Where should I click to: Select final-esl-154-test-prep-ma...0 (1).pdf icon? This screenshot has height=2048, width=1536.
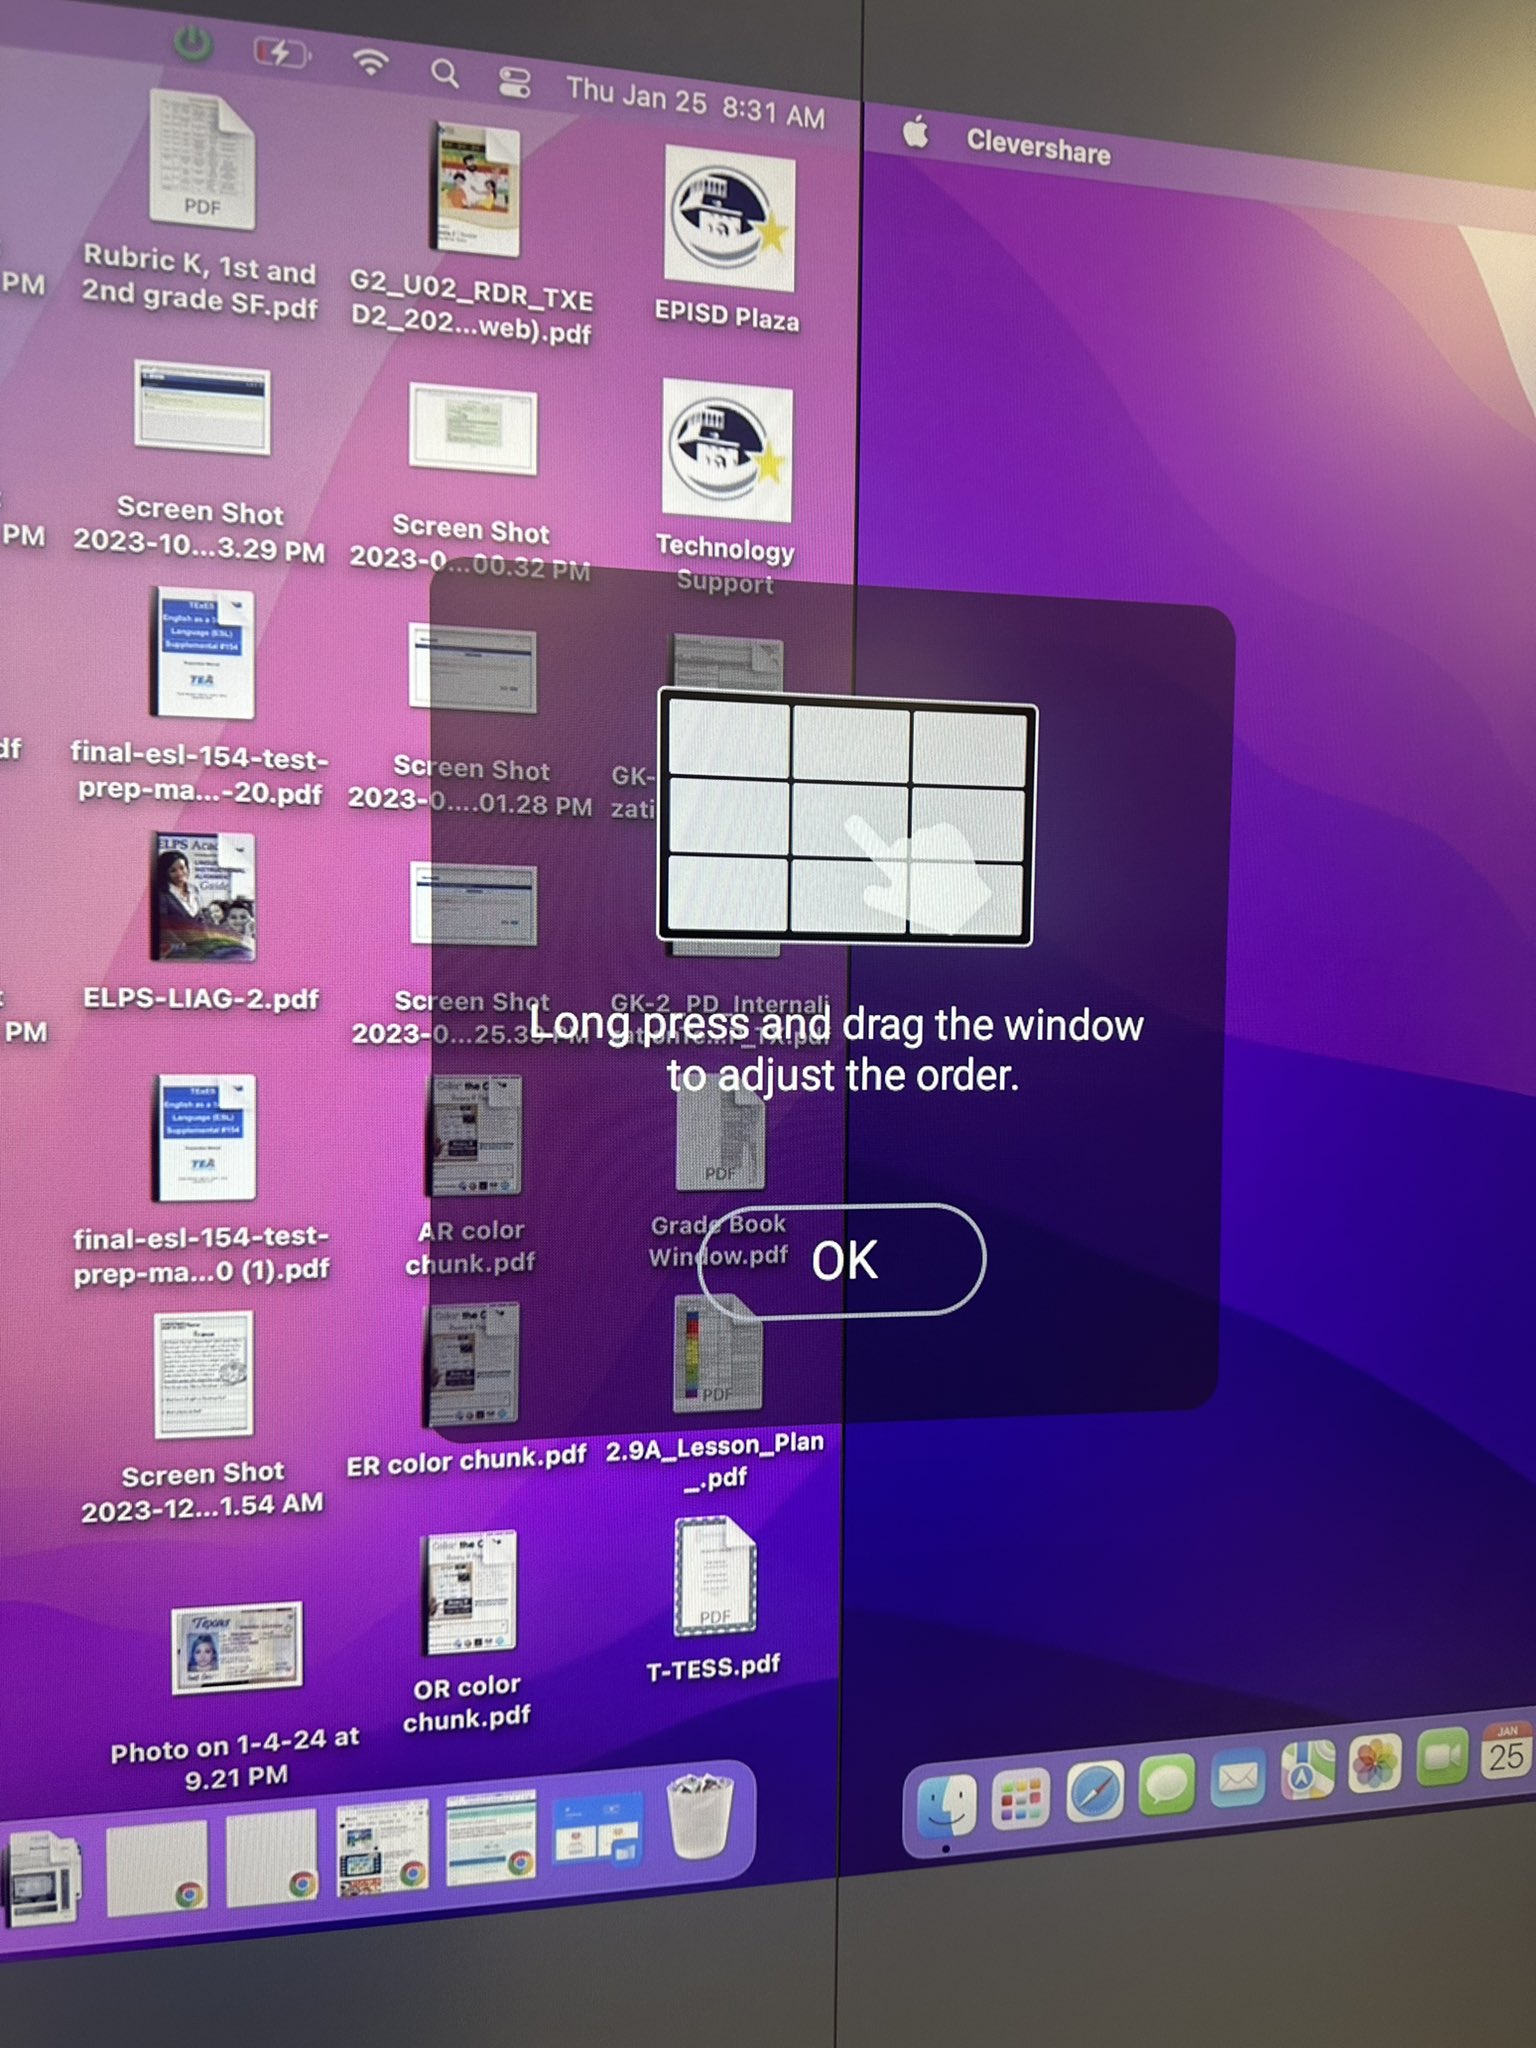205,1138
